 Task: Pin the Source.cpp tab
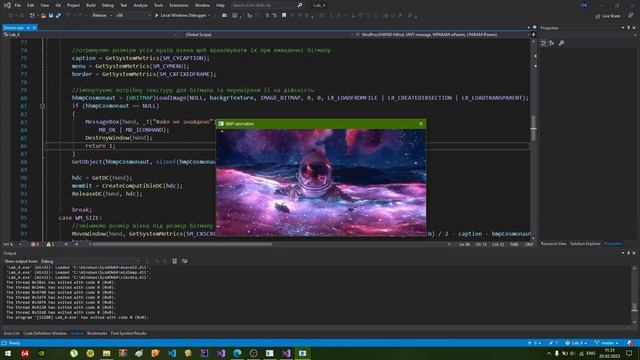click(28, 28)
